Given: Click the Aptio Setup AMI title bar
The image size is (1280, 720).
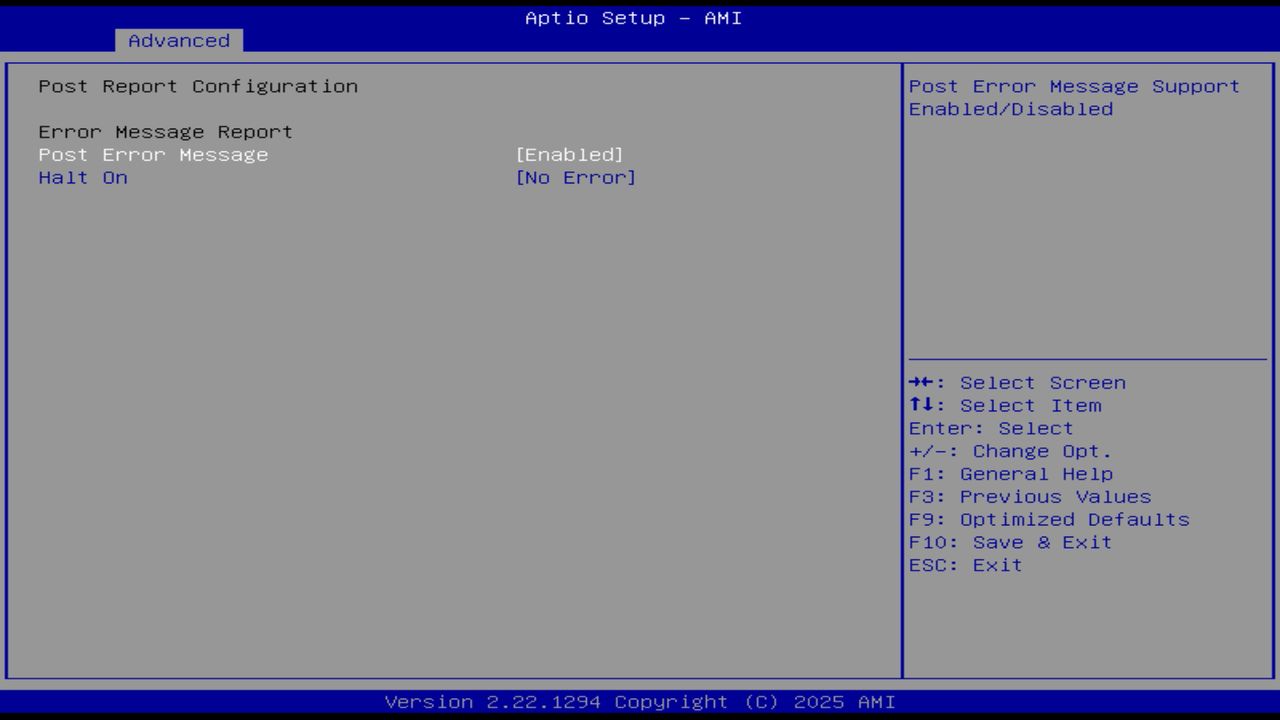Looking at the screenshot, I should [633, 17].
